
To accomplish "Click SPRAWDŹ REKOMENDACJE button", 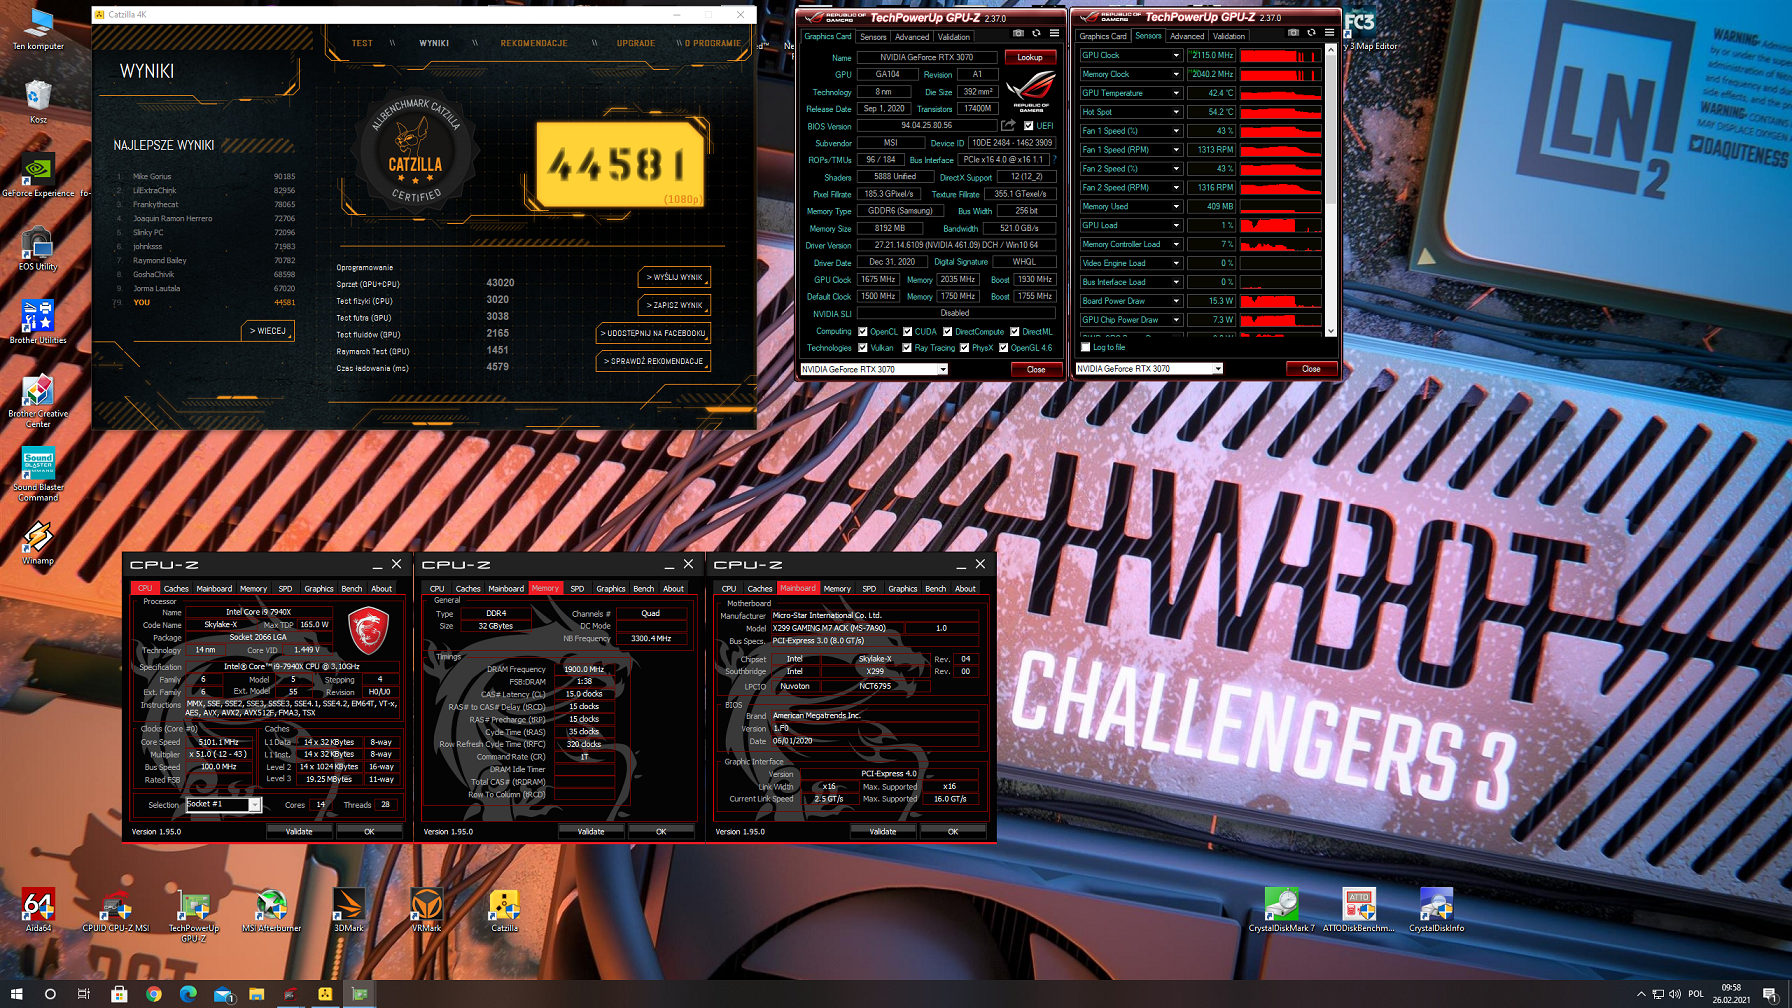I will tap(653, 361).
